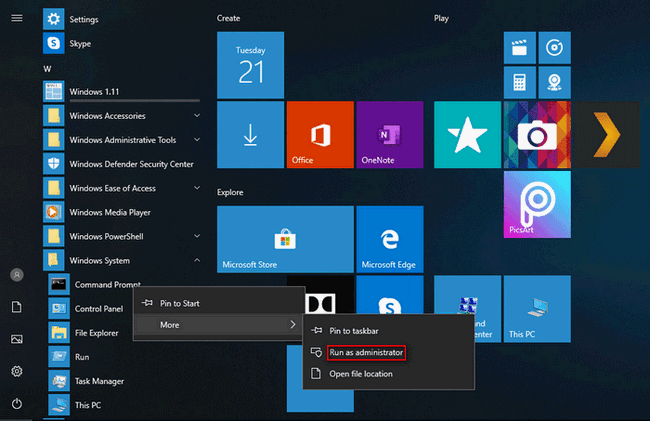Select Pin to Start in context menu
Screen dimensions: 650x421
tap(219, 303)
